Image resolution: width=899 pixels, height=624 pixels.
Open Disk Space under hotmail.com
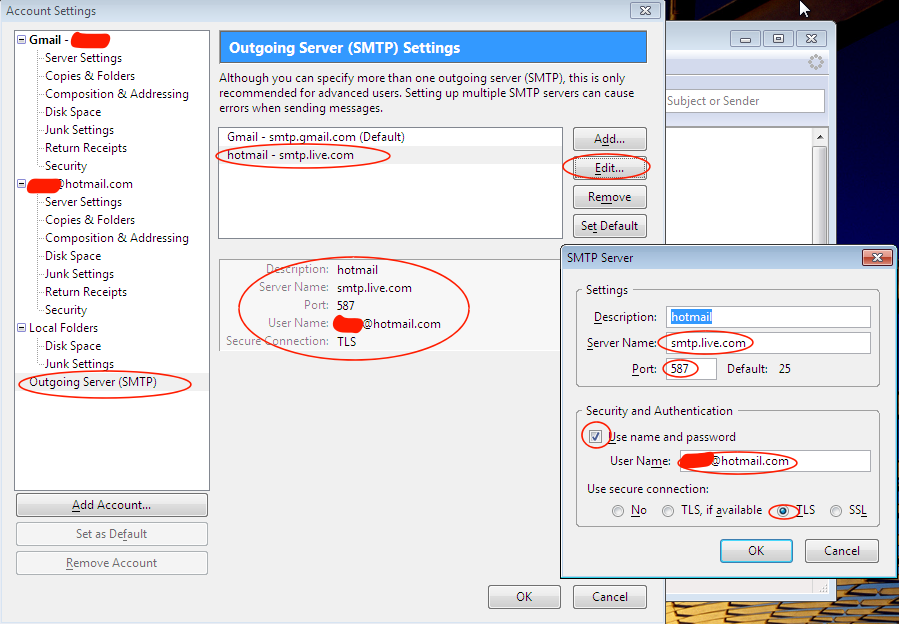[73, 256]
